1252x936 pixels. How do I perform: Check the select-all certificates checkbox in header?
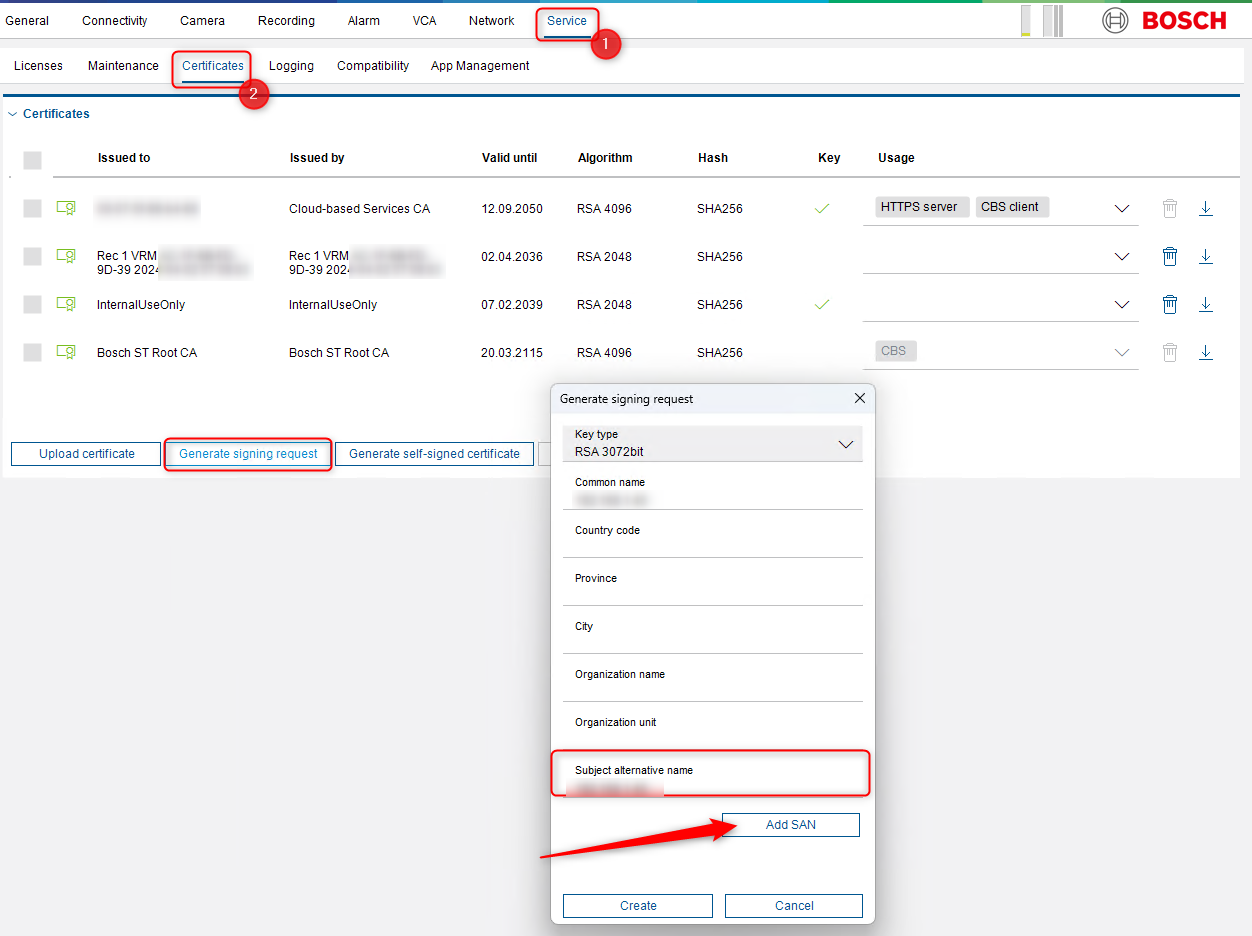pyautogui.click(x=33, y=160)
